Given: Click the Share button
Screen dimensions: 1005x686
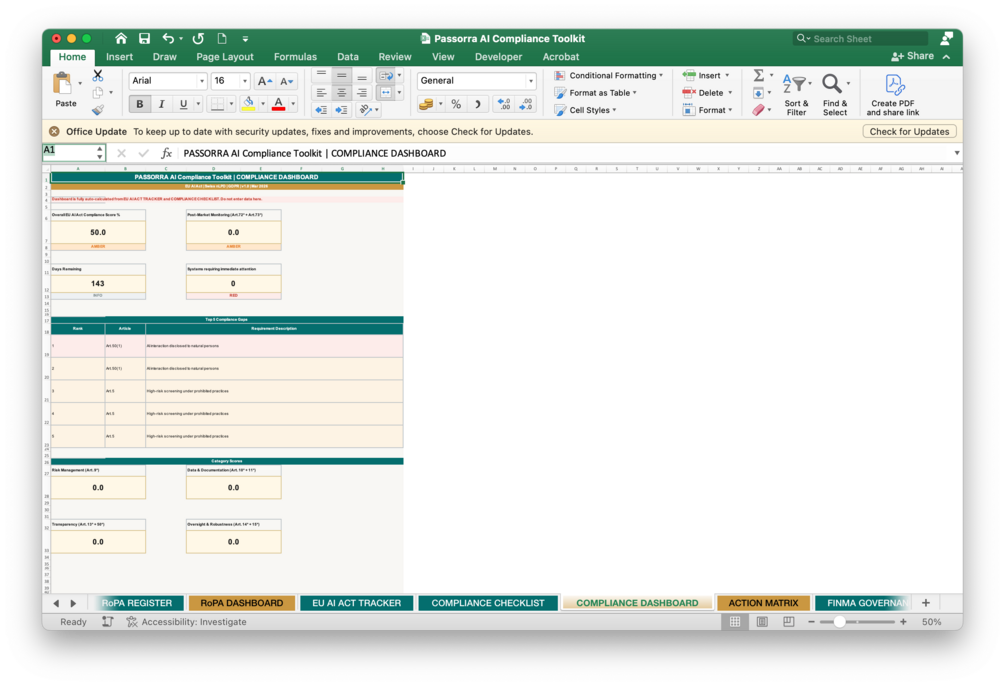Looking at the screenshot, I should click(913, 56).
